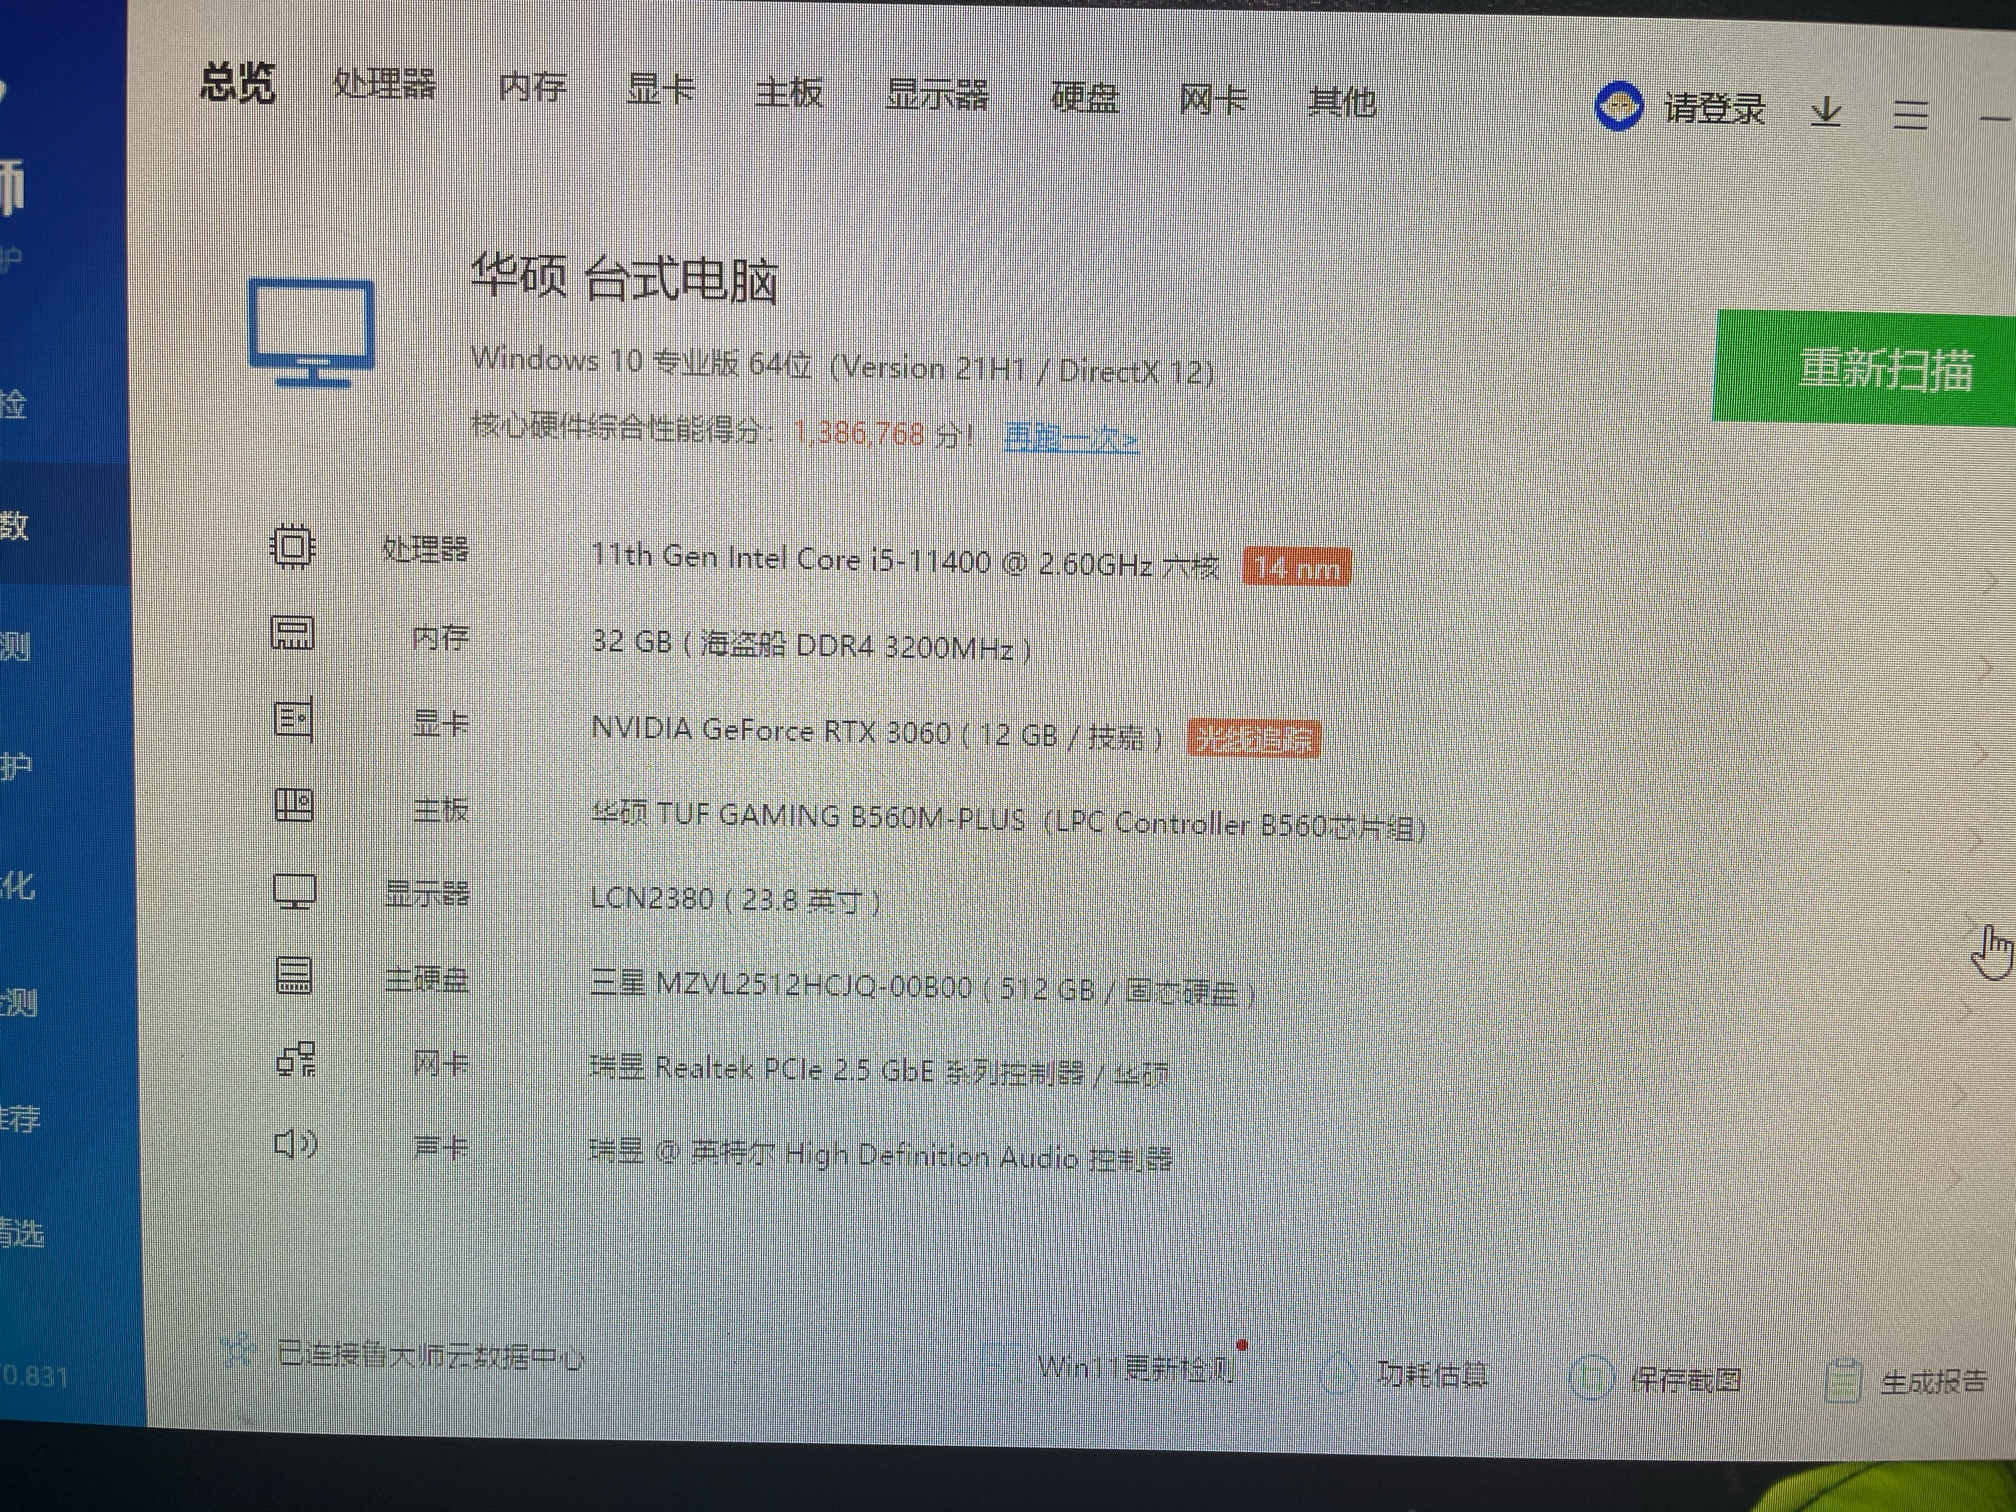Click the motherboard icon
The width and height of the screenshot is (2016, 1512).
pyautogui.click(x=294, y=805)
